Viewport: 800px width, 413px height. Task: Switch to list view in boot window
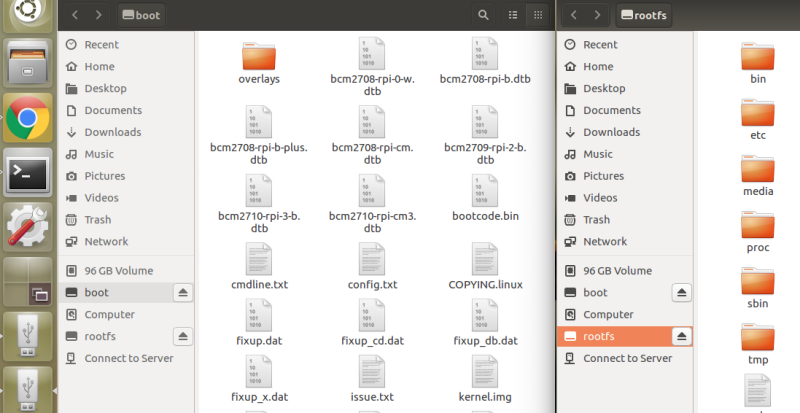[513, 15]
